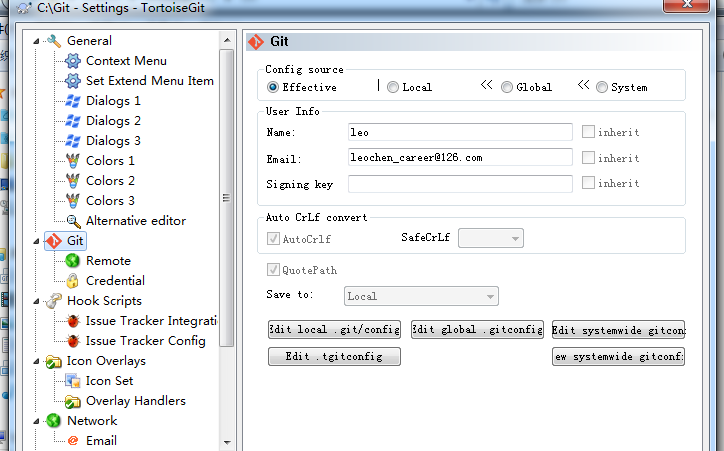Click the Git logo in panel header

[x=256, y=42]
